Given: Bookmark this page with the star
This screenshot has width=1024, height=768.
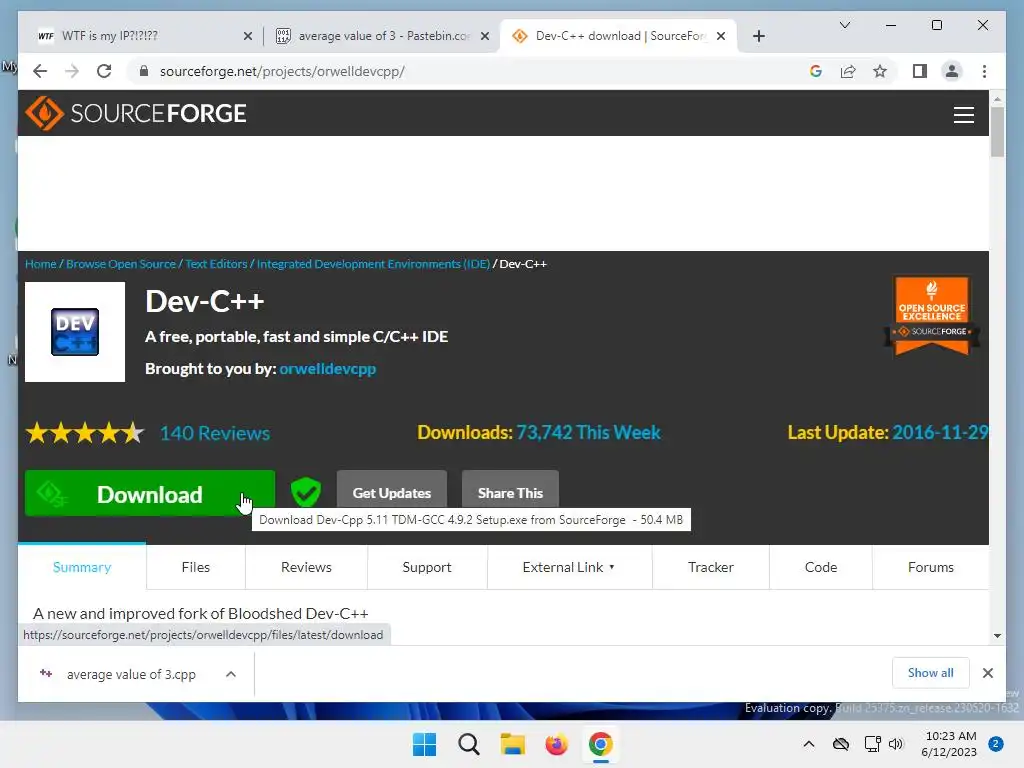Looking at the screenshot, I should 880,71.
